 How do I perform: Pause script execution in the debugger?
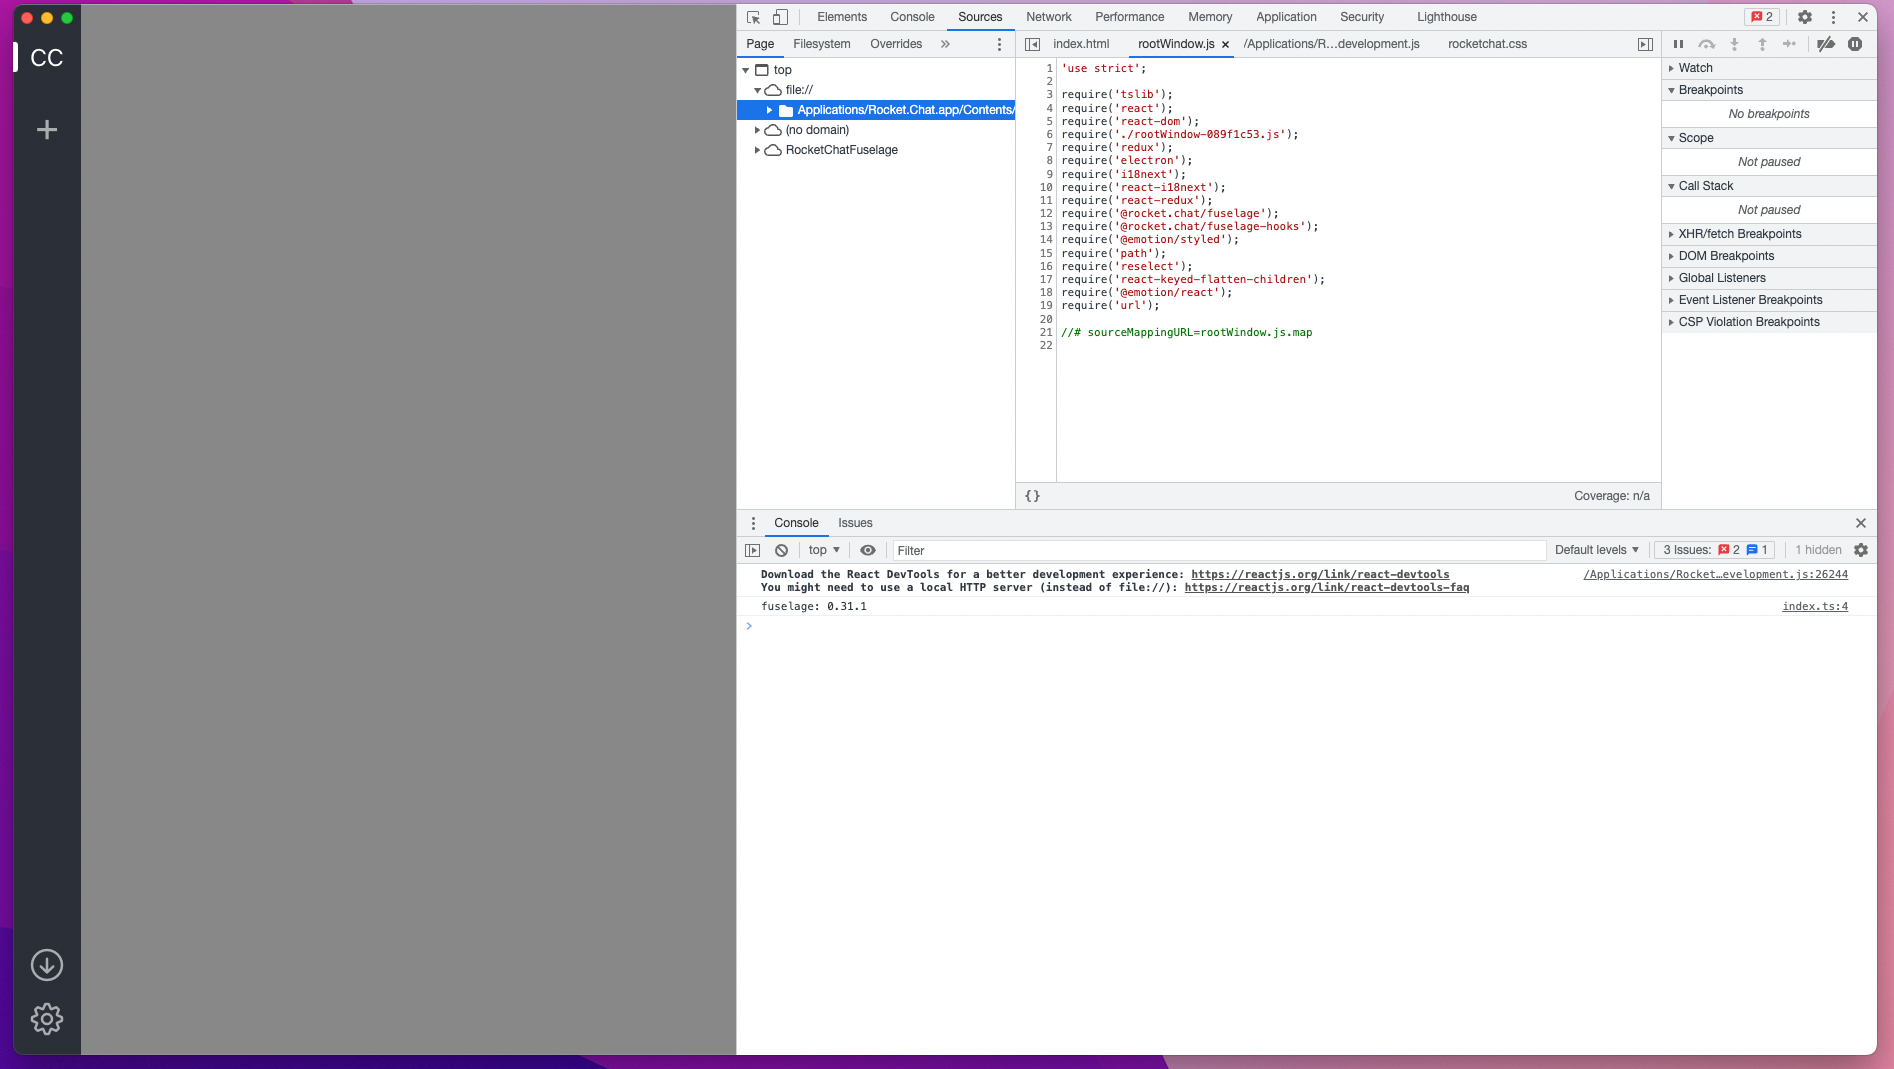[x=1679, y=44]
